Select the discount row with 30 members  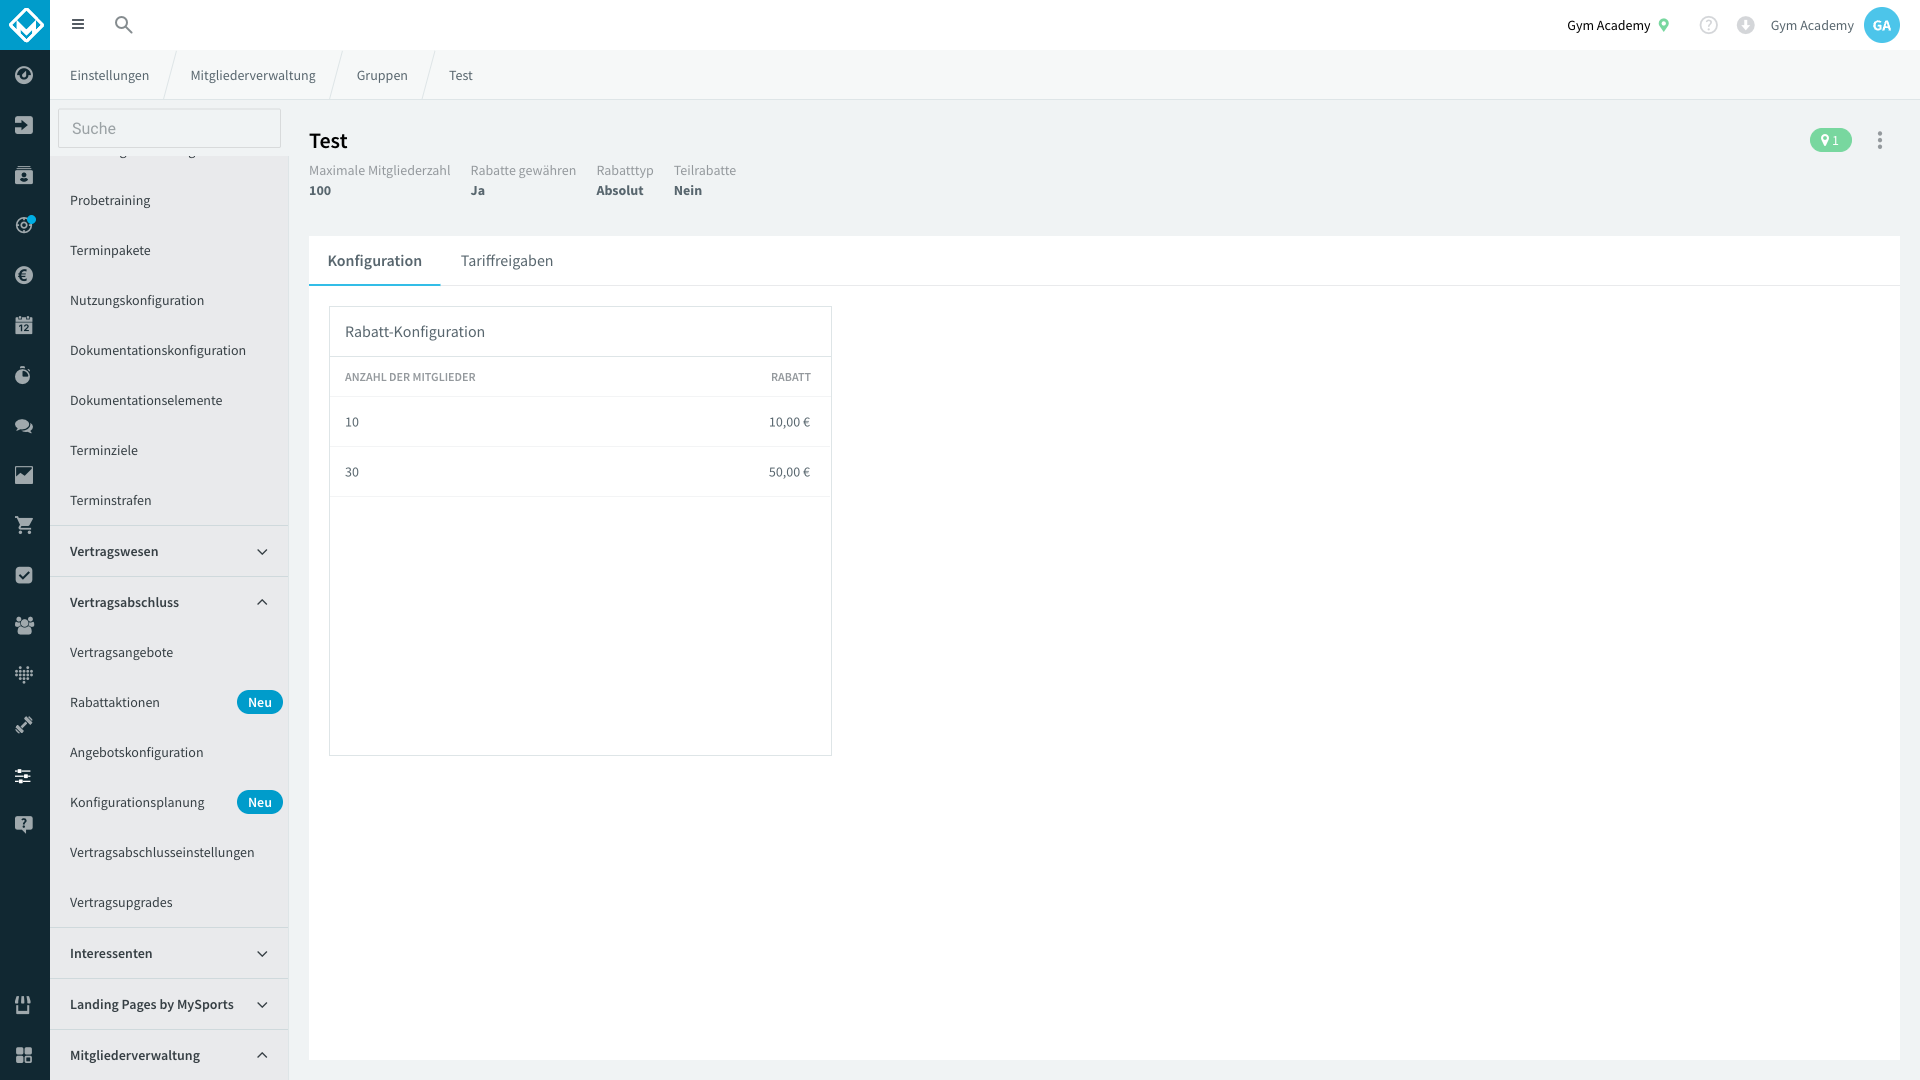point(580,472)
